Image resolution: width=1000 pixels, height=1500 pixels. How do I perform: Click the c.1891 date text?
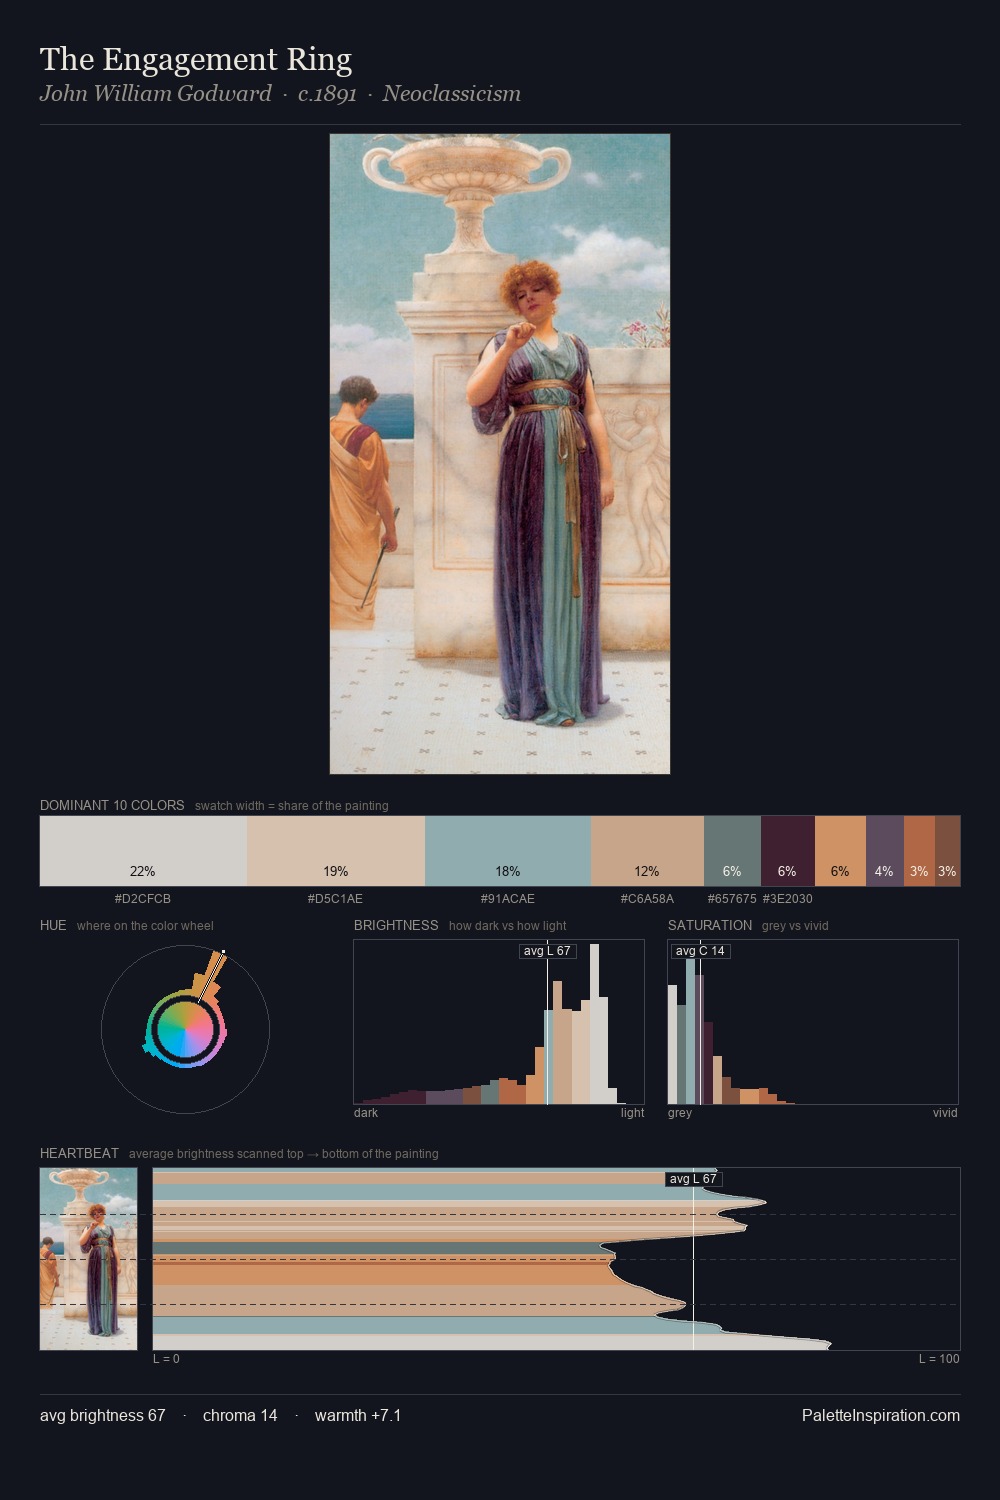click(x=327, y=94)
